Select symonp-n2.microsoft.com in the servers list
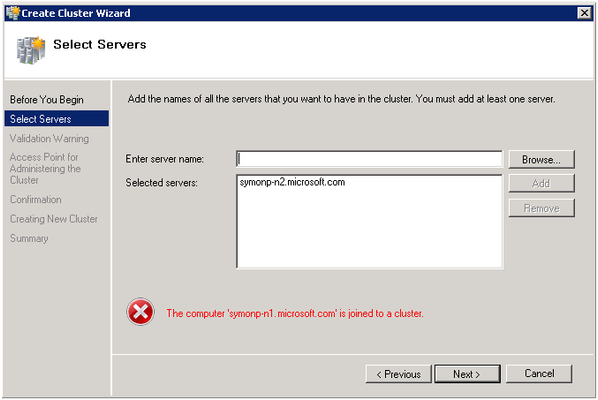This screenshot has width=598, height=400. point(292,182)
